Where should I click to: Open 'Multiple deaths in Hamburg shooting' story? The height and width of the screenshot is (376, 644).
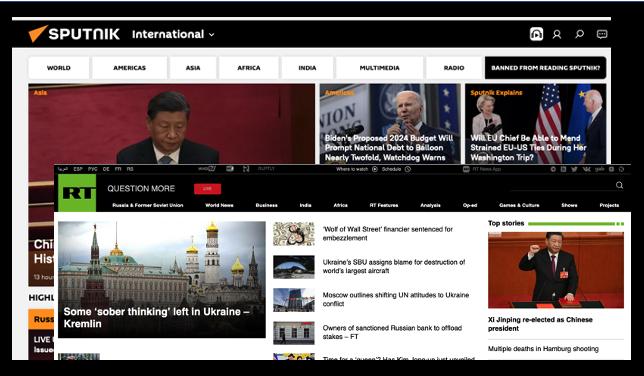543,349
